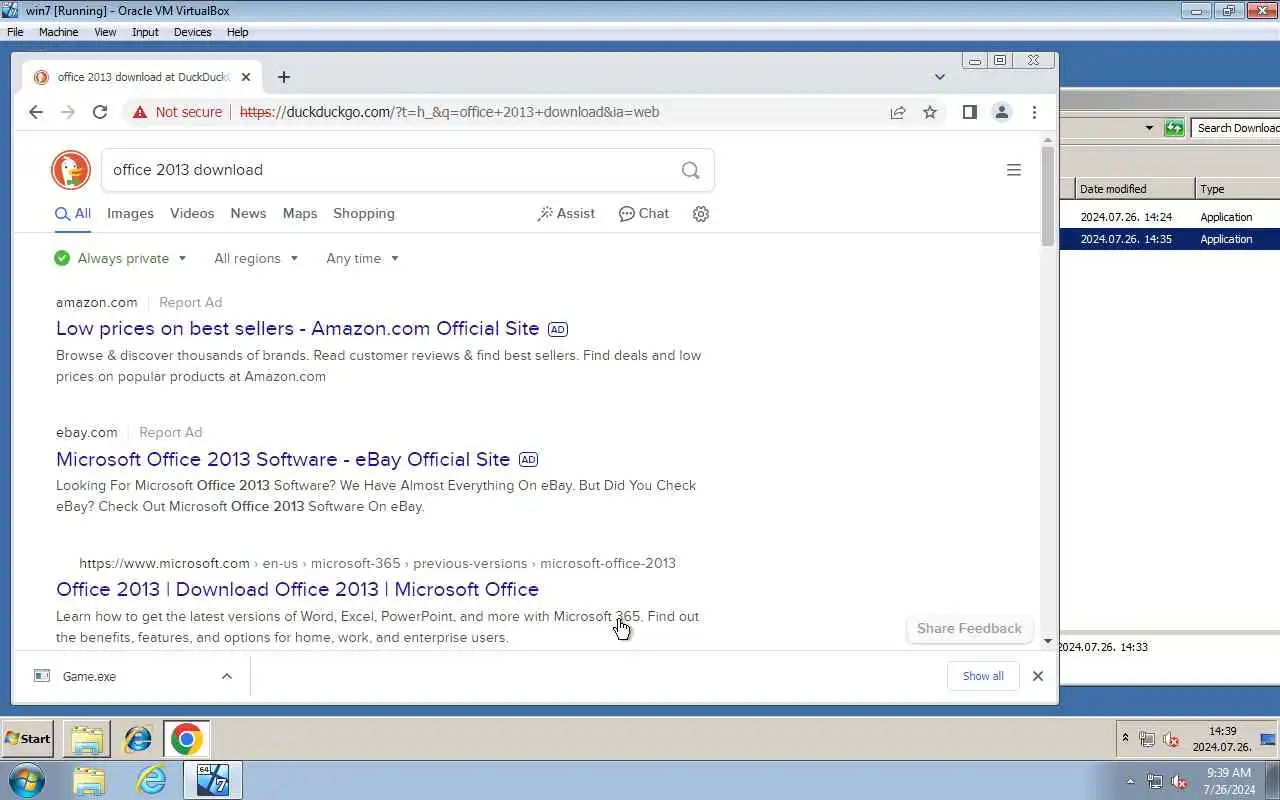Open Any time filter dropdown
1280x800 pixels.
coord(362,258)
